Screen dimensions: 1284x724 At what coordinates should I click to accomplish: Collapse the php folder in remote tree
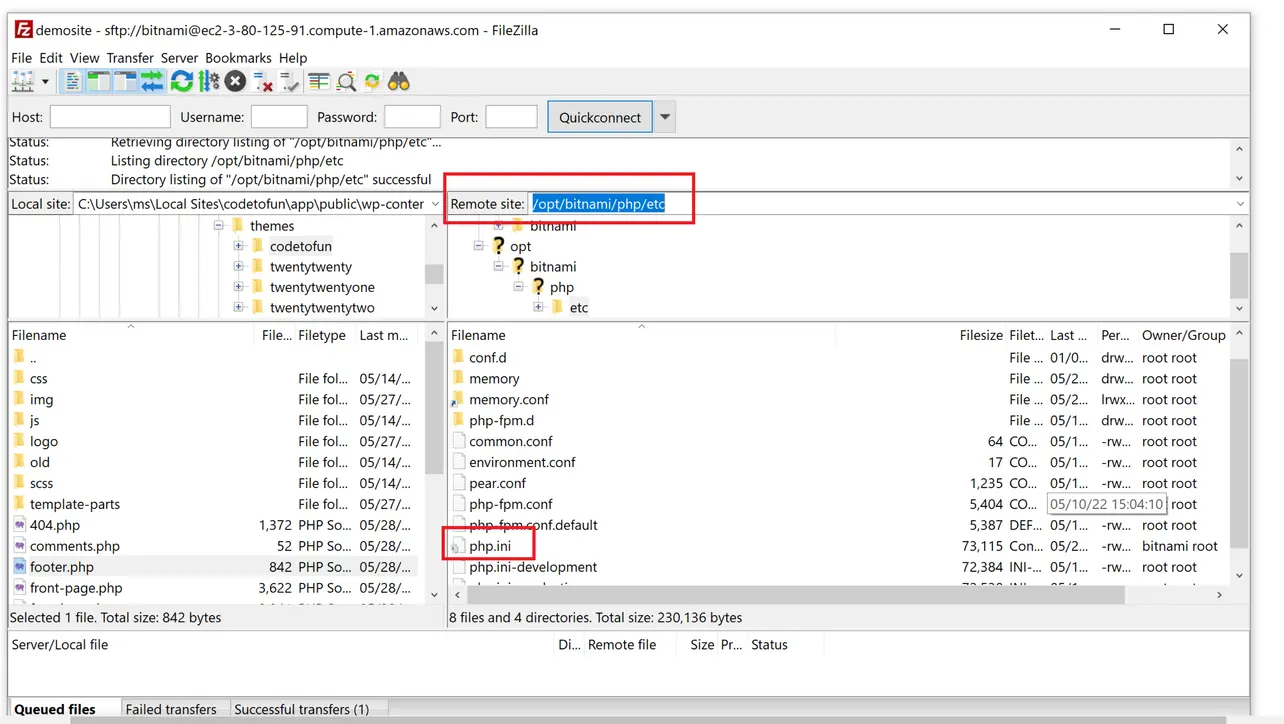(x=518, y=287)
